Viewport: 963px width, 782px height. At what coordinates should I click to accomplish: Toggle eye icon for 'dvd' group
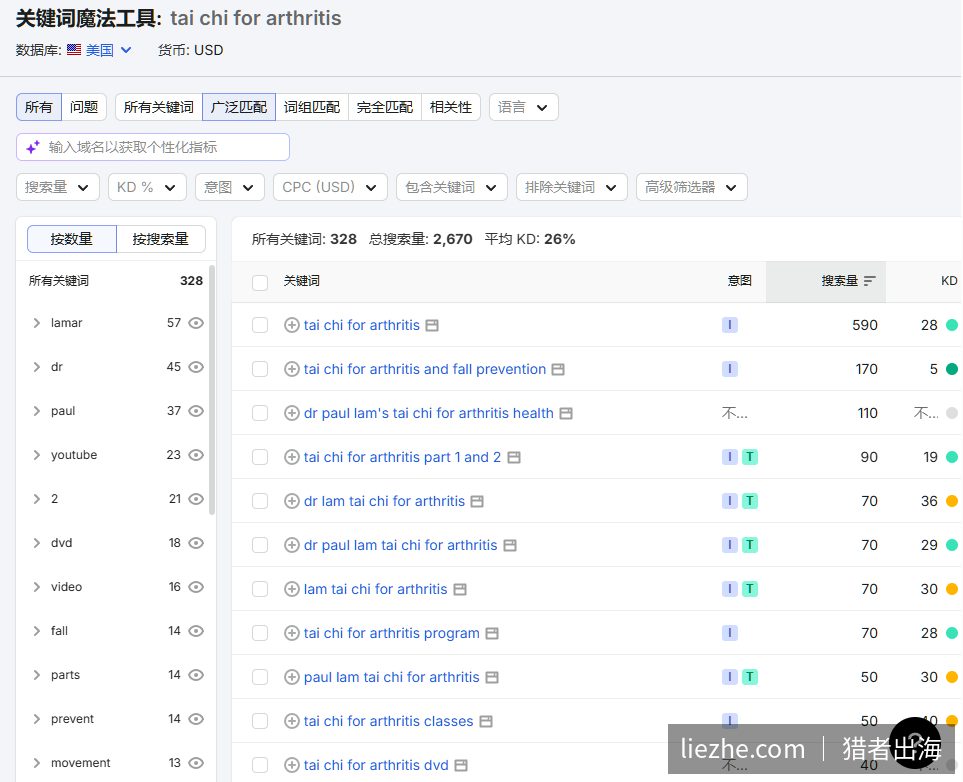click(x=196, y=543)
